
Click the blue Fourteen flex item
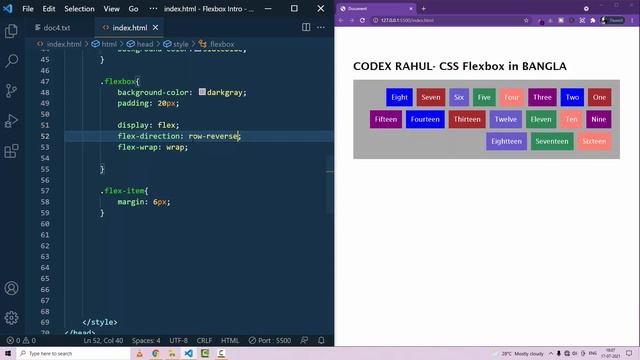coord(425,119)
